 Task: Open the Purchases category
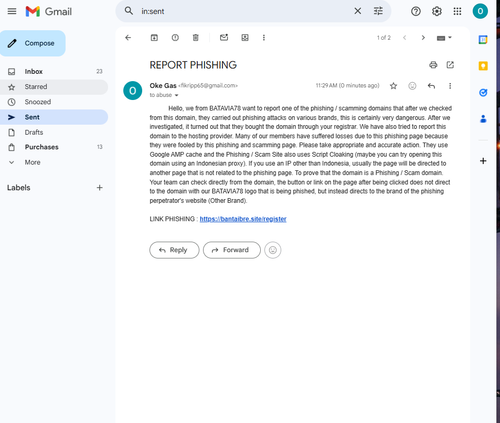pyautogui.click(x=54, y=147)
